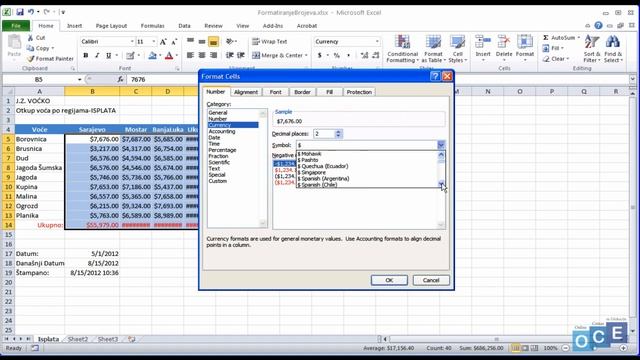This screenshot has height=360, width=640.
Task: Click OK in Format Cells dialog
Action: [389, 280]
